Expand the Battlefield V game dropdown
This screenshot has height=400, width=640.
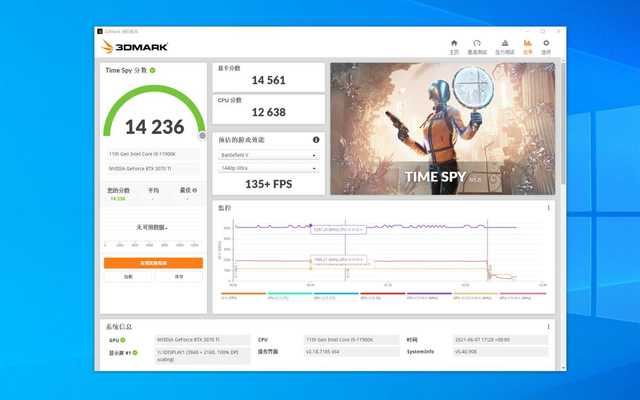tap(269, 155)
